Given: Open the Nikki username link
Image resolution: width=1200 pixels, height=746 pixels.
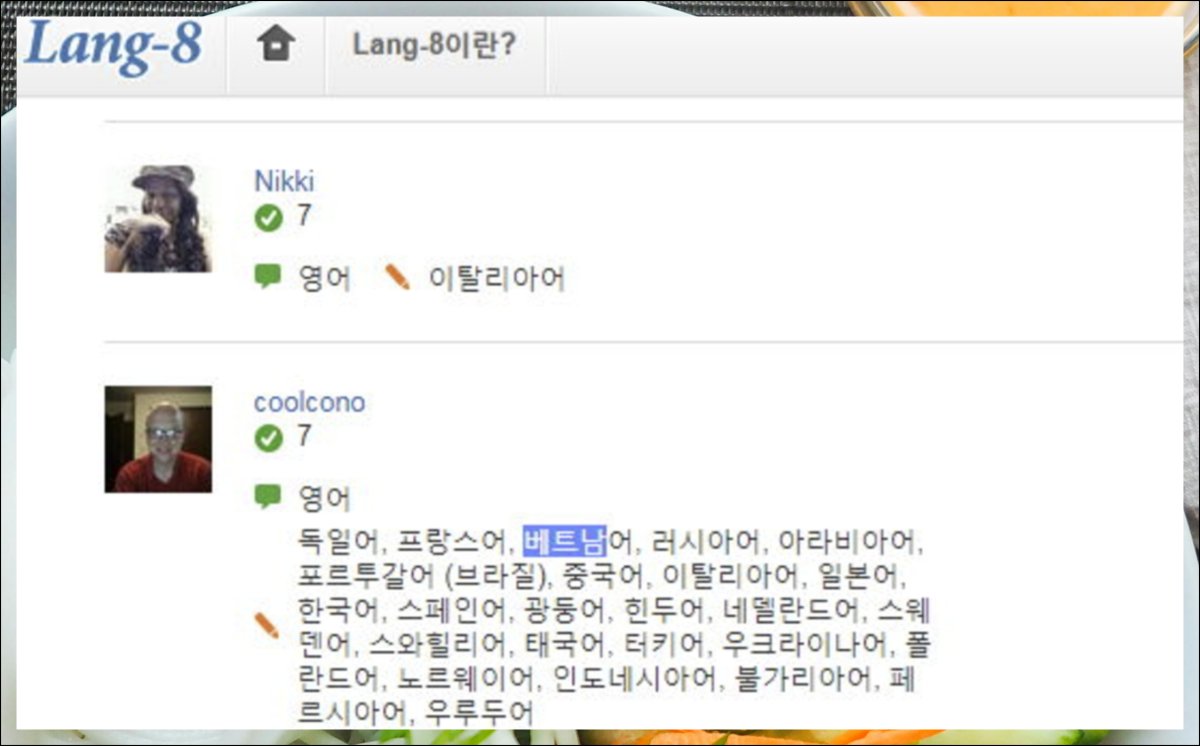Looking at the screenshot, I should tap(284, 181).
